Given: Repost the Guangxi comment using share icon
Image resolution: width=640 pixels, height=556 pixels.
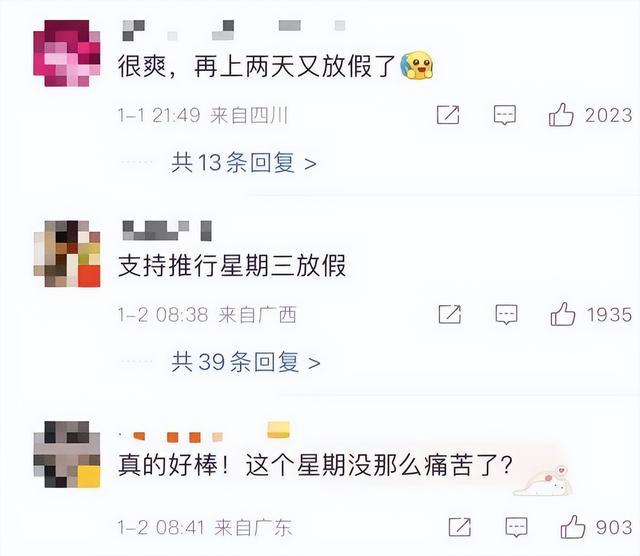Looking at the screenshot, I should [449, 314].
